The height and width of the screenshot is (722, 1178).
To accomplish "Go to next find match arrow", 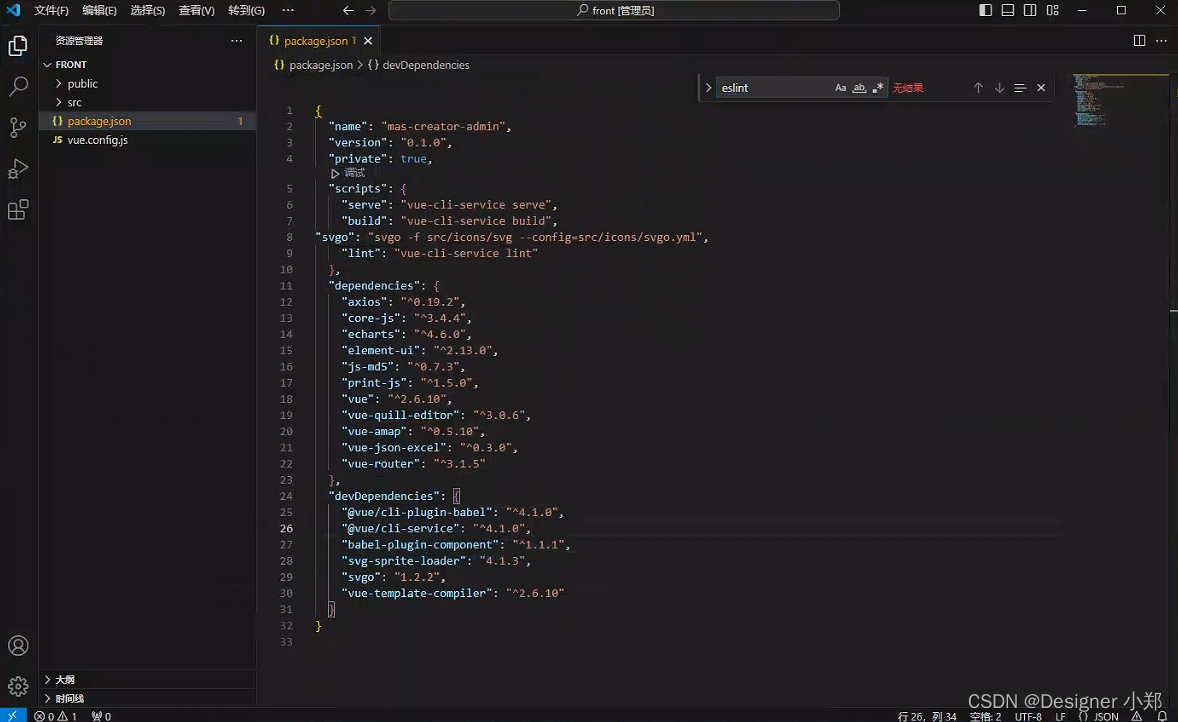I will (999, 88).
